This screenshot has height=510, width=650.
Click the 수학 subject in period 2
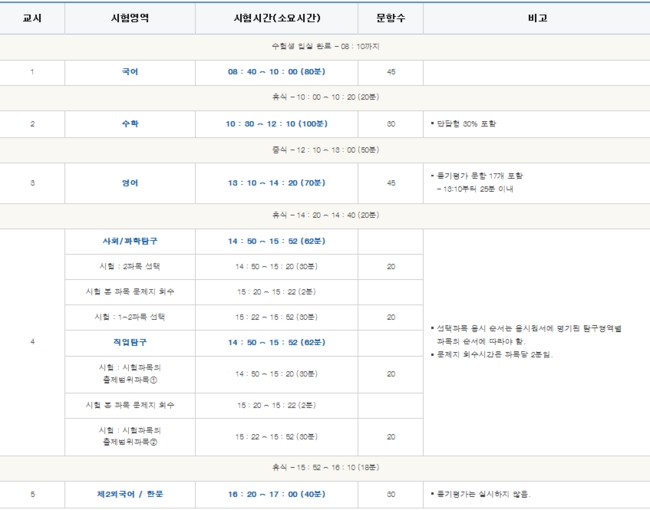pos(130,124)
